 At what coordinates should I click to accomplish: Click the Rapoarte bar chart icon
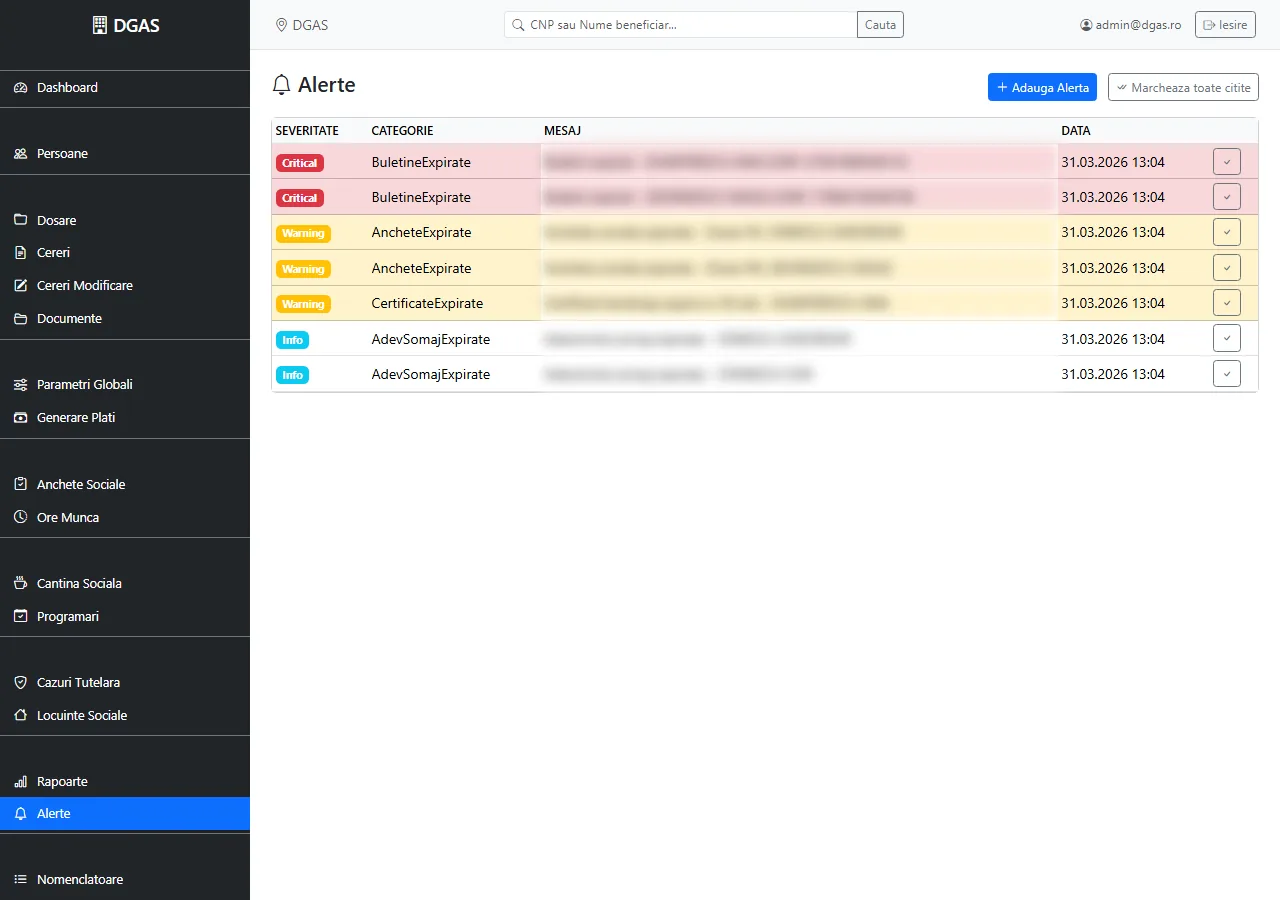pos(20,781)
